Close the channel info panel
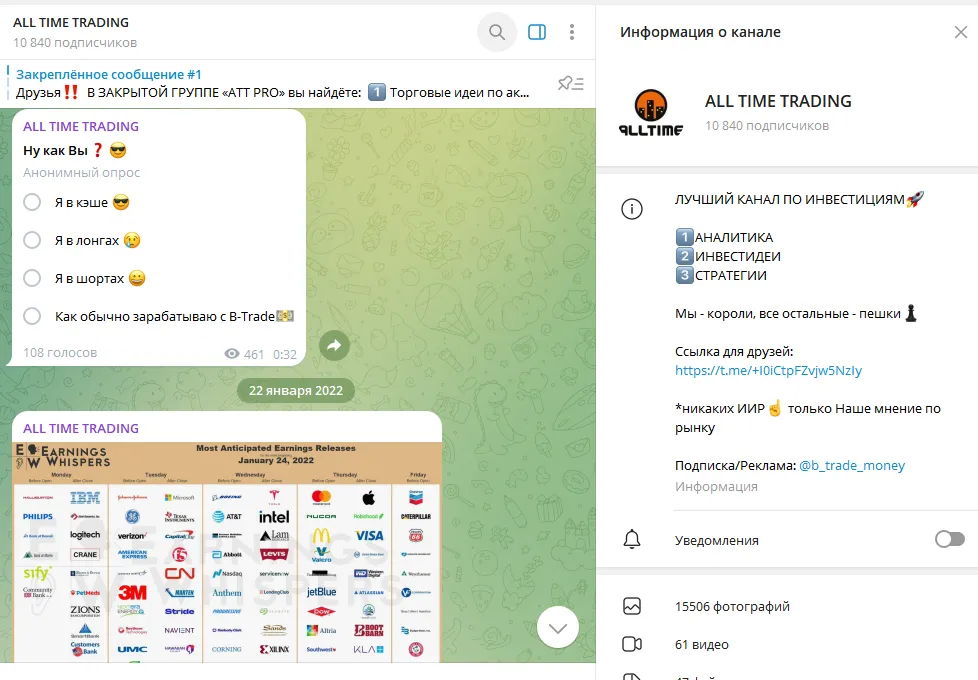Viewport: 978px width, 680px height. pos(961,32)
